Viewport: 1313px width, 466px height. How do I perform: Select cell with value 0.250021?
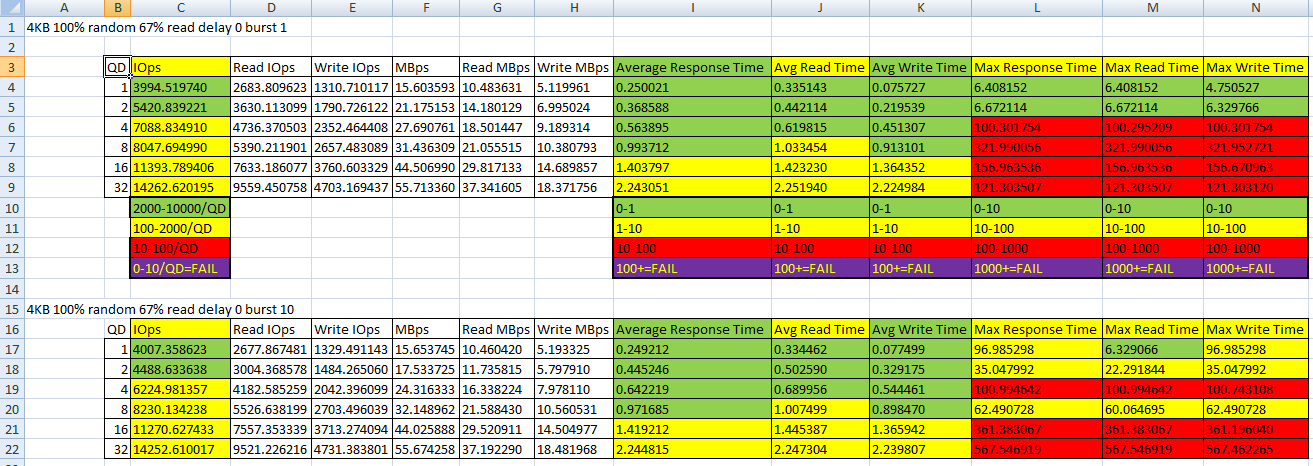coord(691,87)
